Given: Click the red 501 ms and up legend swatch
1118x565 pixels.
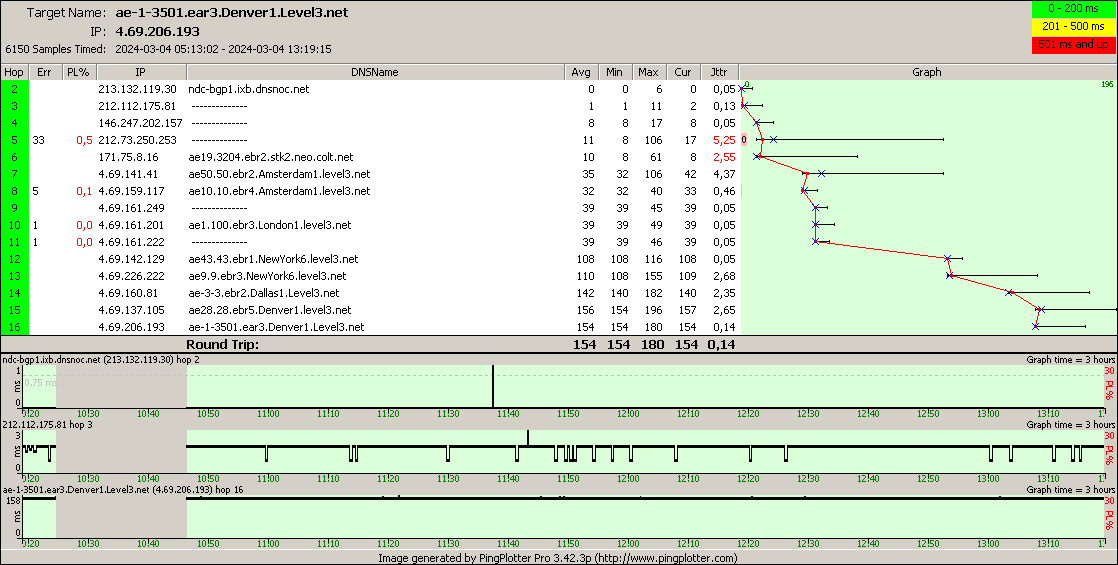Looking at the screenshot, I should click(1072, 45).
